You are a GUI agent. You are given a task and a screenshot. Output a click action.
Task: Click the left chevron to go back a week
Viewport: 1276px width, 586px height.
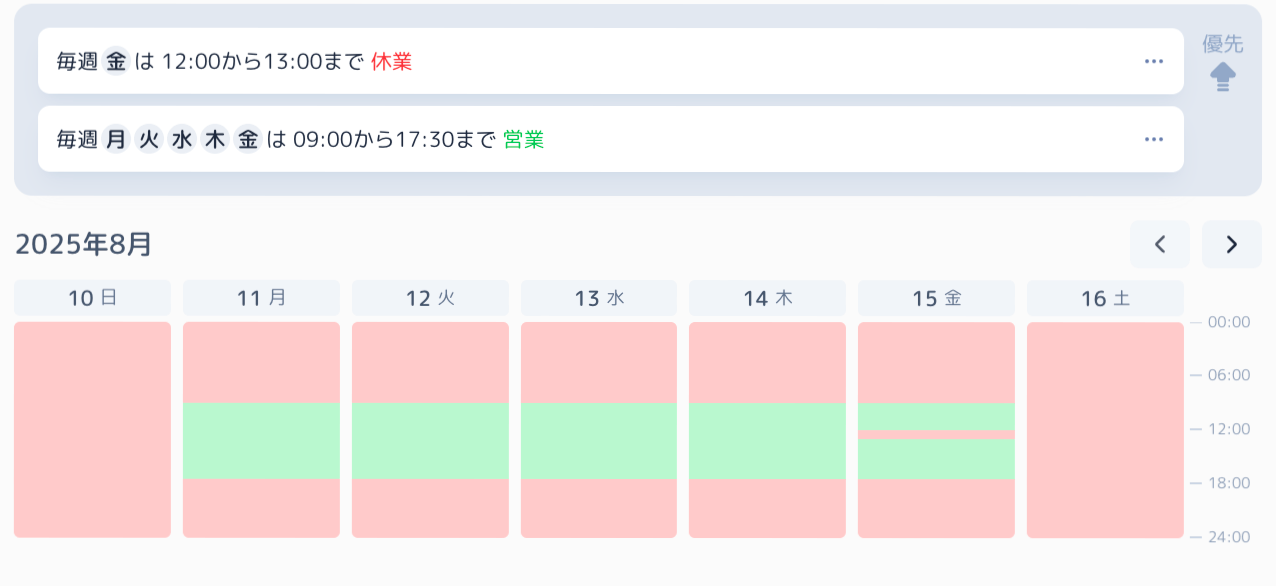point(1160,243)
